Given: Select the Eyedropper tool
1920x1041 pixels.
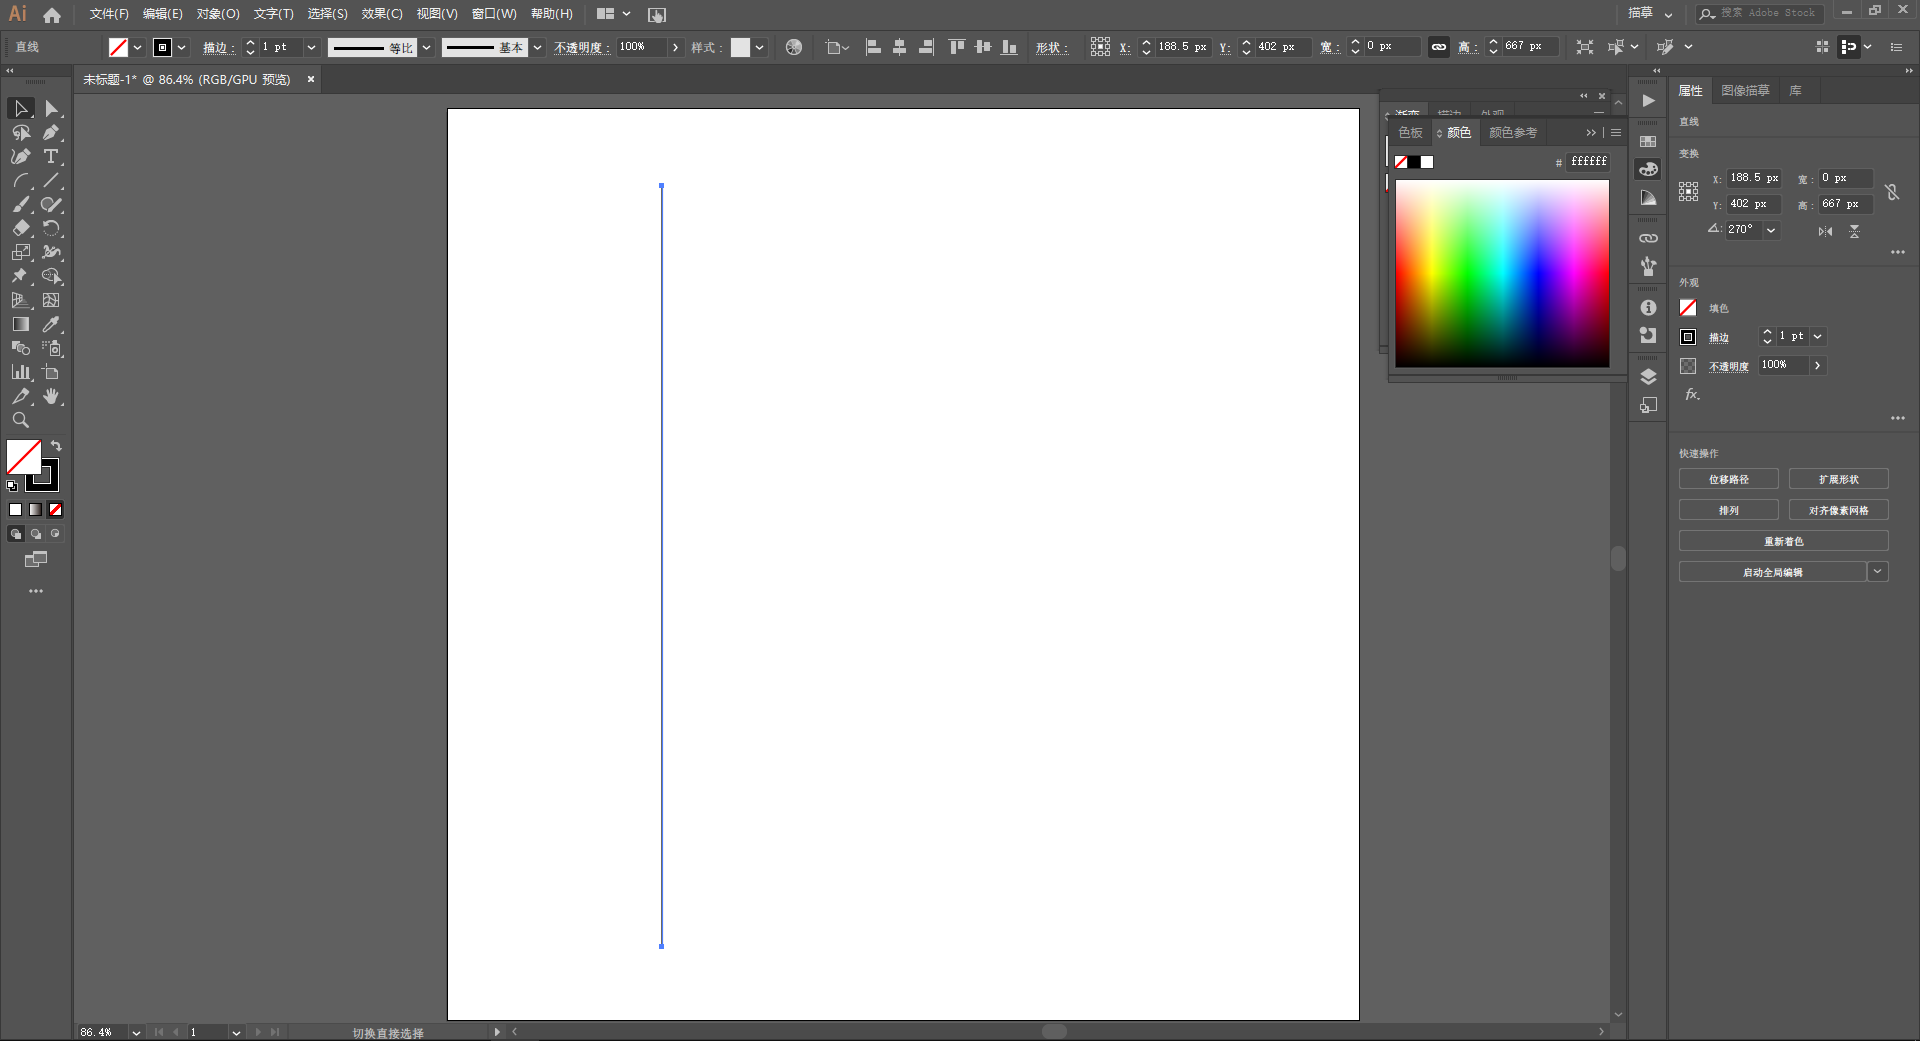Looking at the screenshot, I should tap(51, 324).
